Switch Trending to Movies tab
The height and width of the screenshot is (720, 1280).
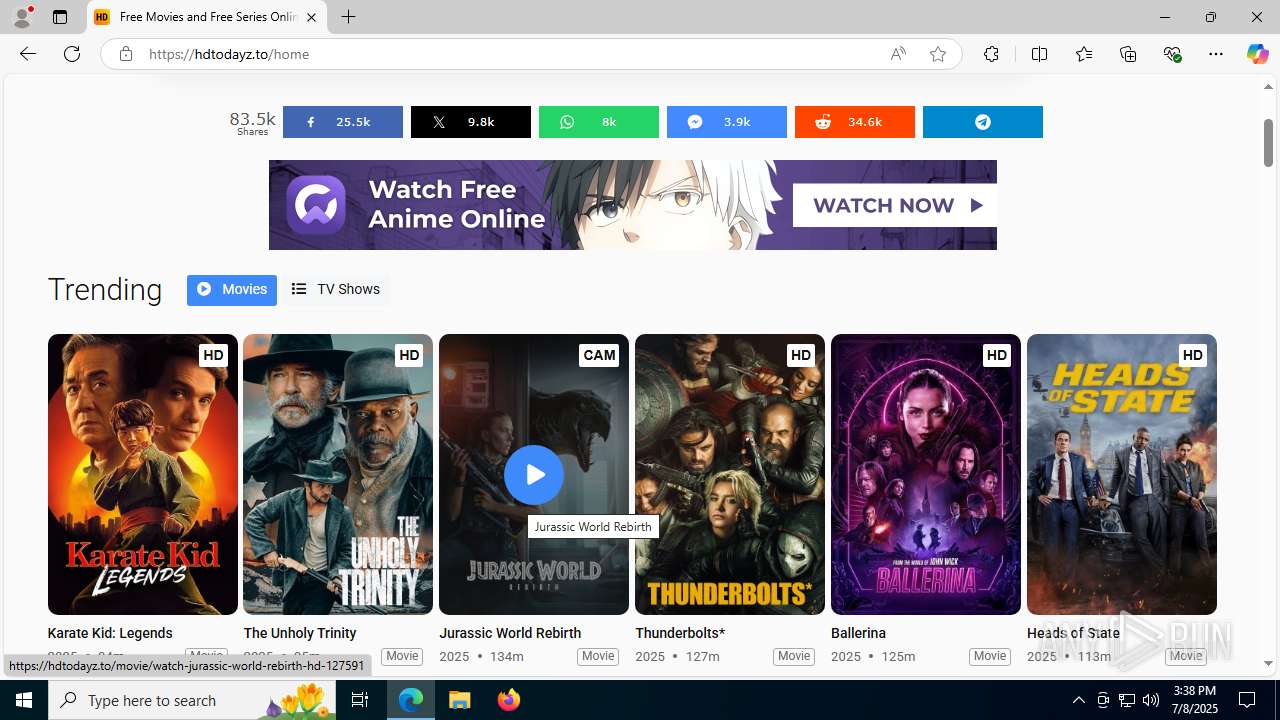tap(232, 290)
